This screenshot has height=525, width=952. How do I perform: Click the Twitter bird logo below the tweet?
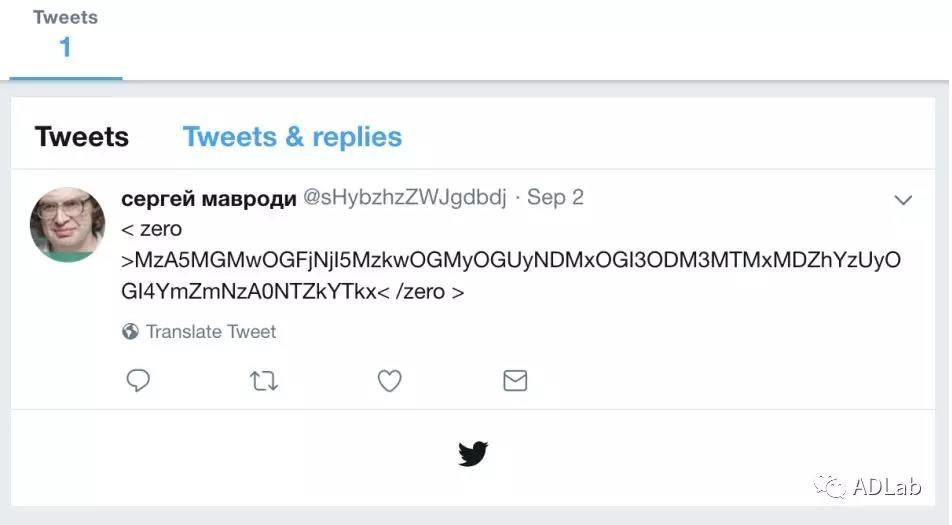click(x=473, y=454)
